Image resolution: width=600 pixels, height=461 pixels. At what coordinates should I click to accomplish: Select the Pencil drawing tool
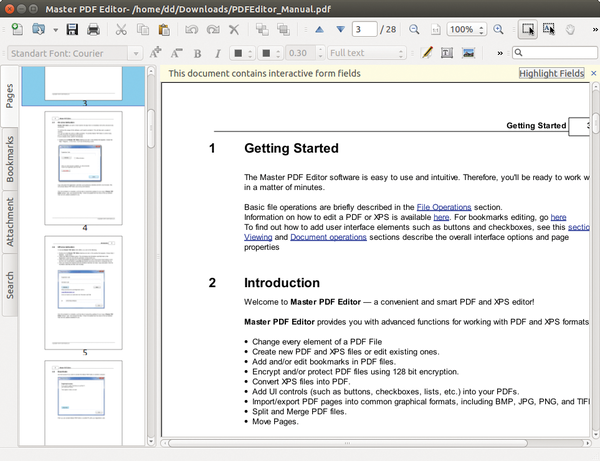427,53
